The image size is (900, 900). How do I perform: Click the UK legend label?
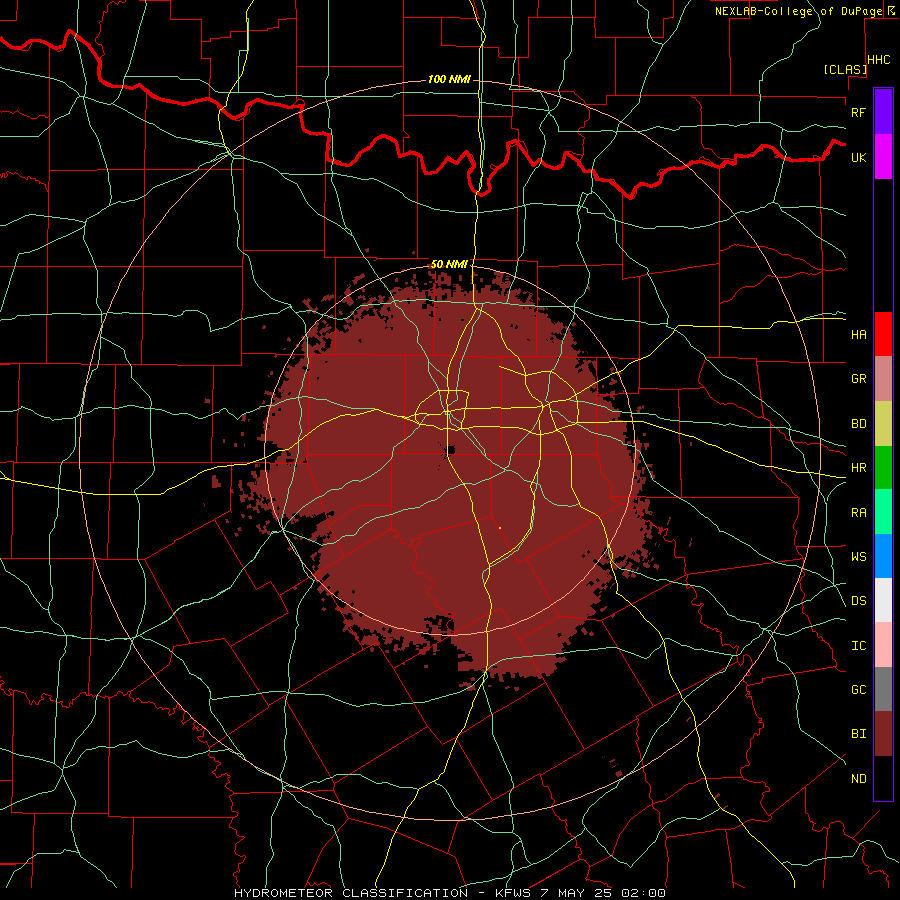point(859,157)
